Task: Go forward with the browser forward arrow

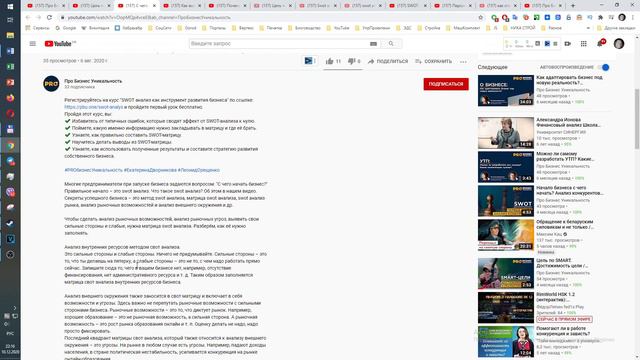Action: point(38,18)
